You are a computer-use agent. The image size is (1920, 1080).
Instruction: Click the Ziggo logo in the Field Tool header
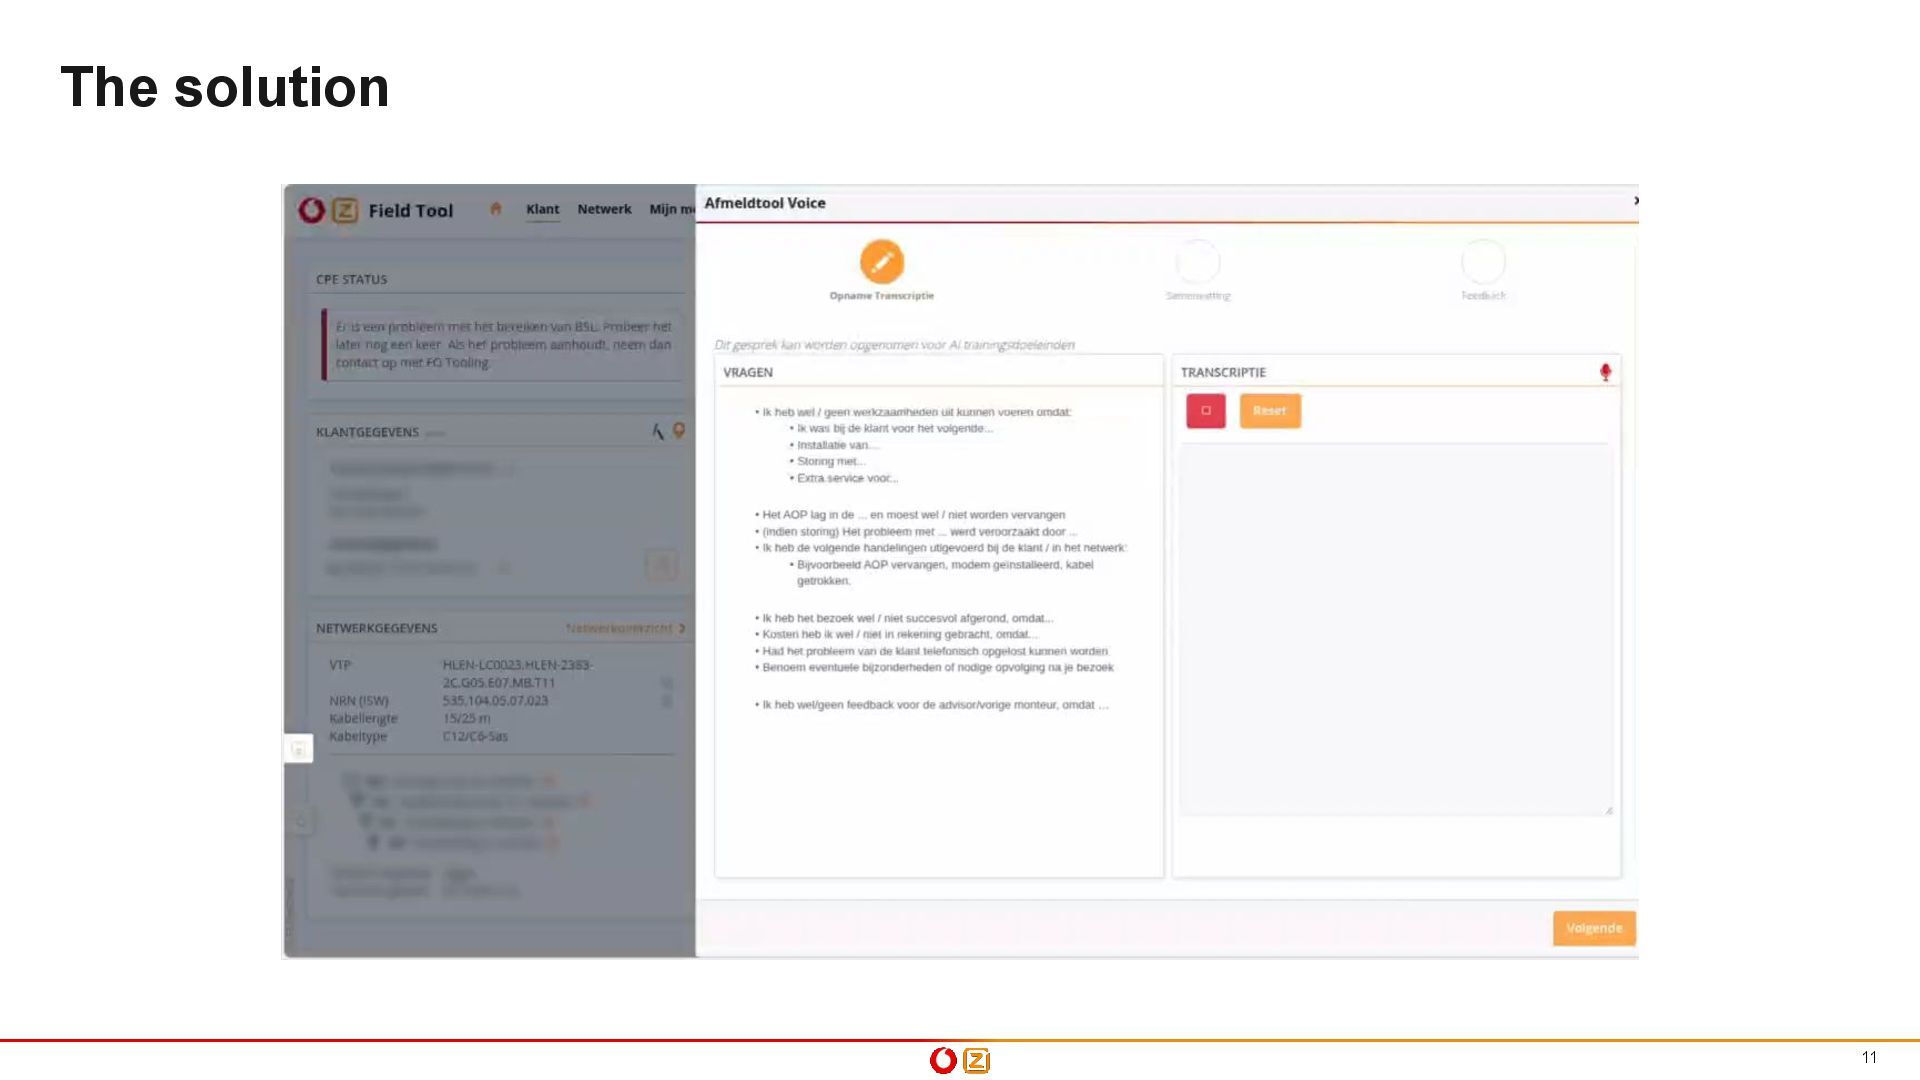pos(345,210)
